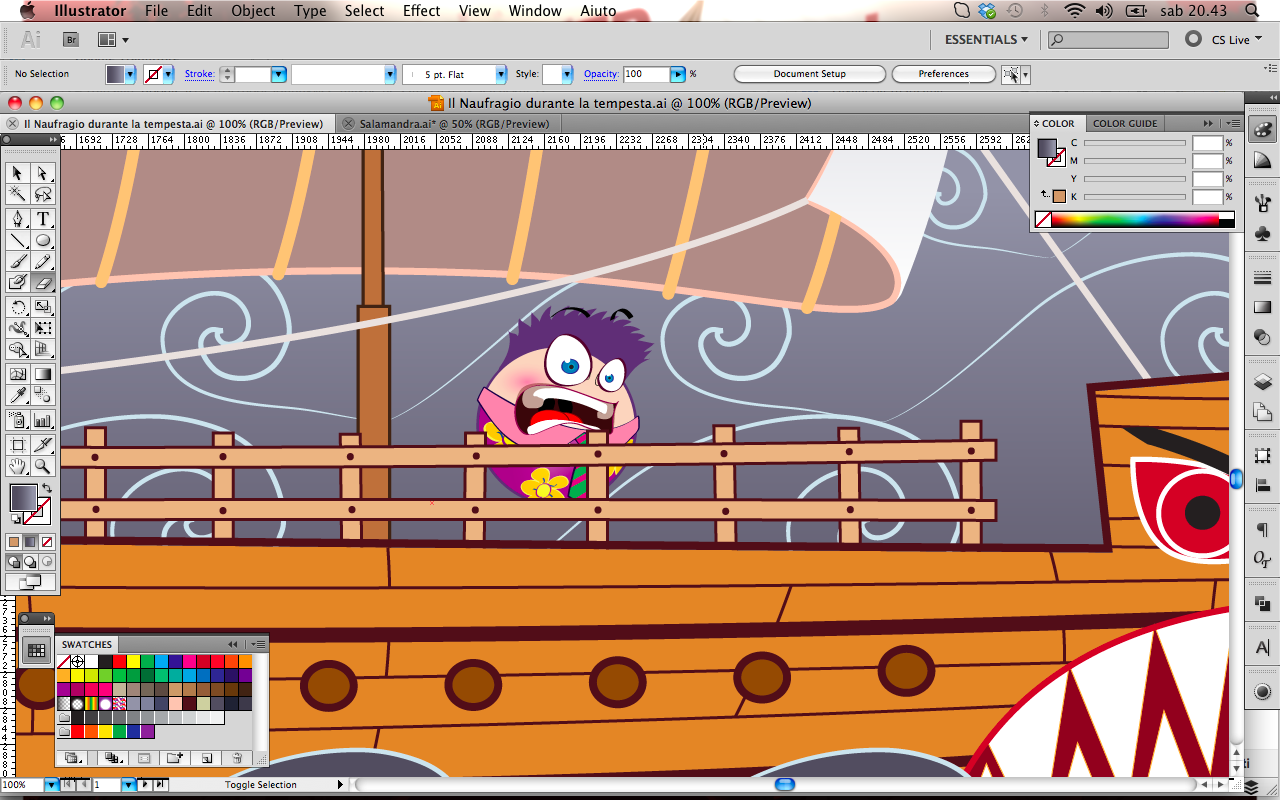The image size is (1280, 800).
Task: Select the Line Segment tool
Action: coord(18,240)
